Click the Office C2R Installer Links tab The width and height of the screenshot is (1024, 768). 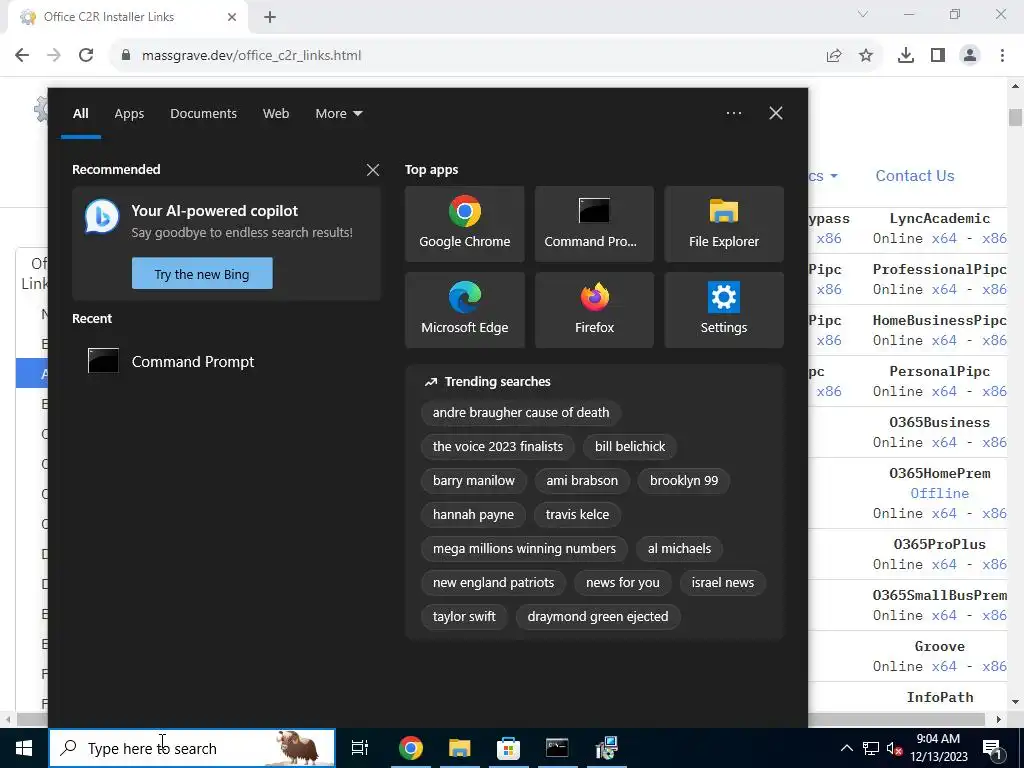pos(127,18)
